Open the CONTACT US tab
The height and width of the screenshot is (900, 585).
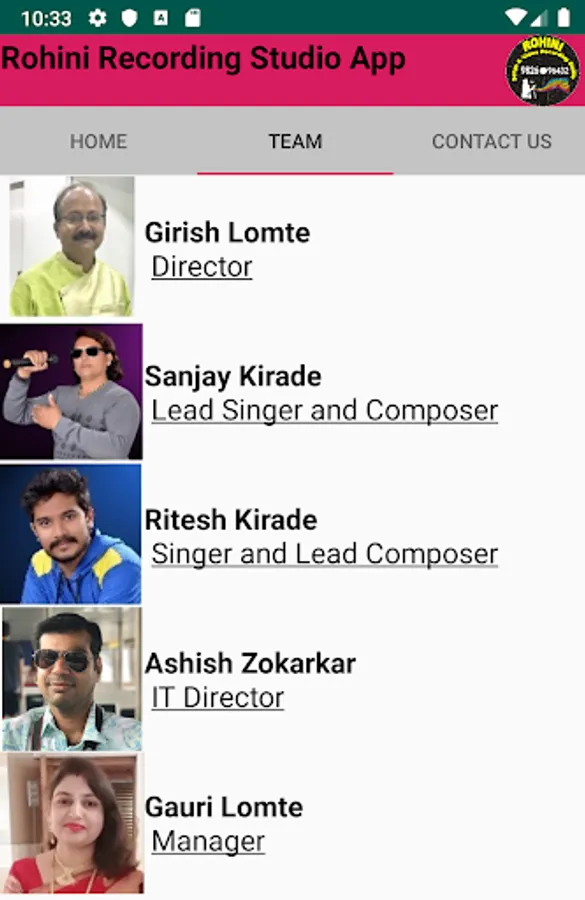click(491, 141)
